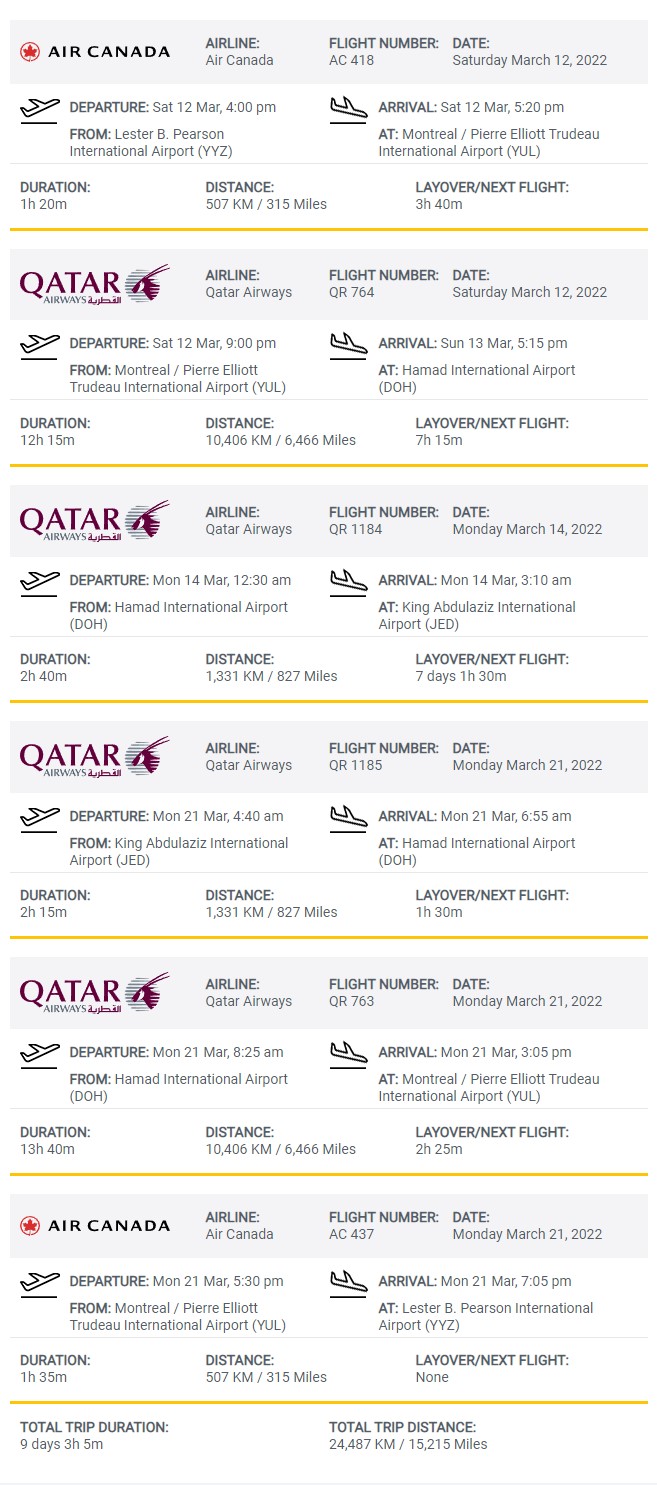The height and width of the screenshot is (1485, 657).
Task: Click the departure plane icon for QR 763
Action: point(40,1054)
